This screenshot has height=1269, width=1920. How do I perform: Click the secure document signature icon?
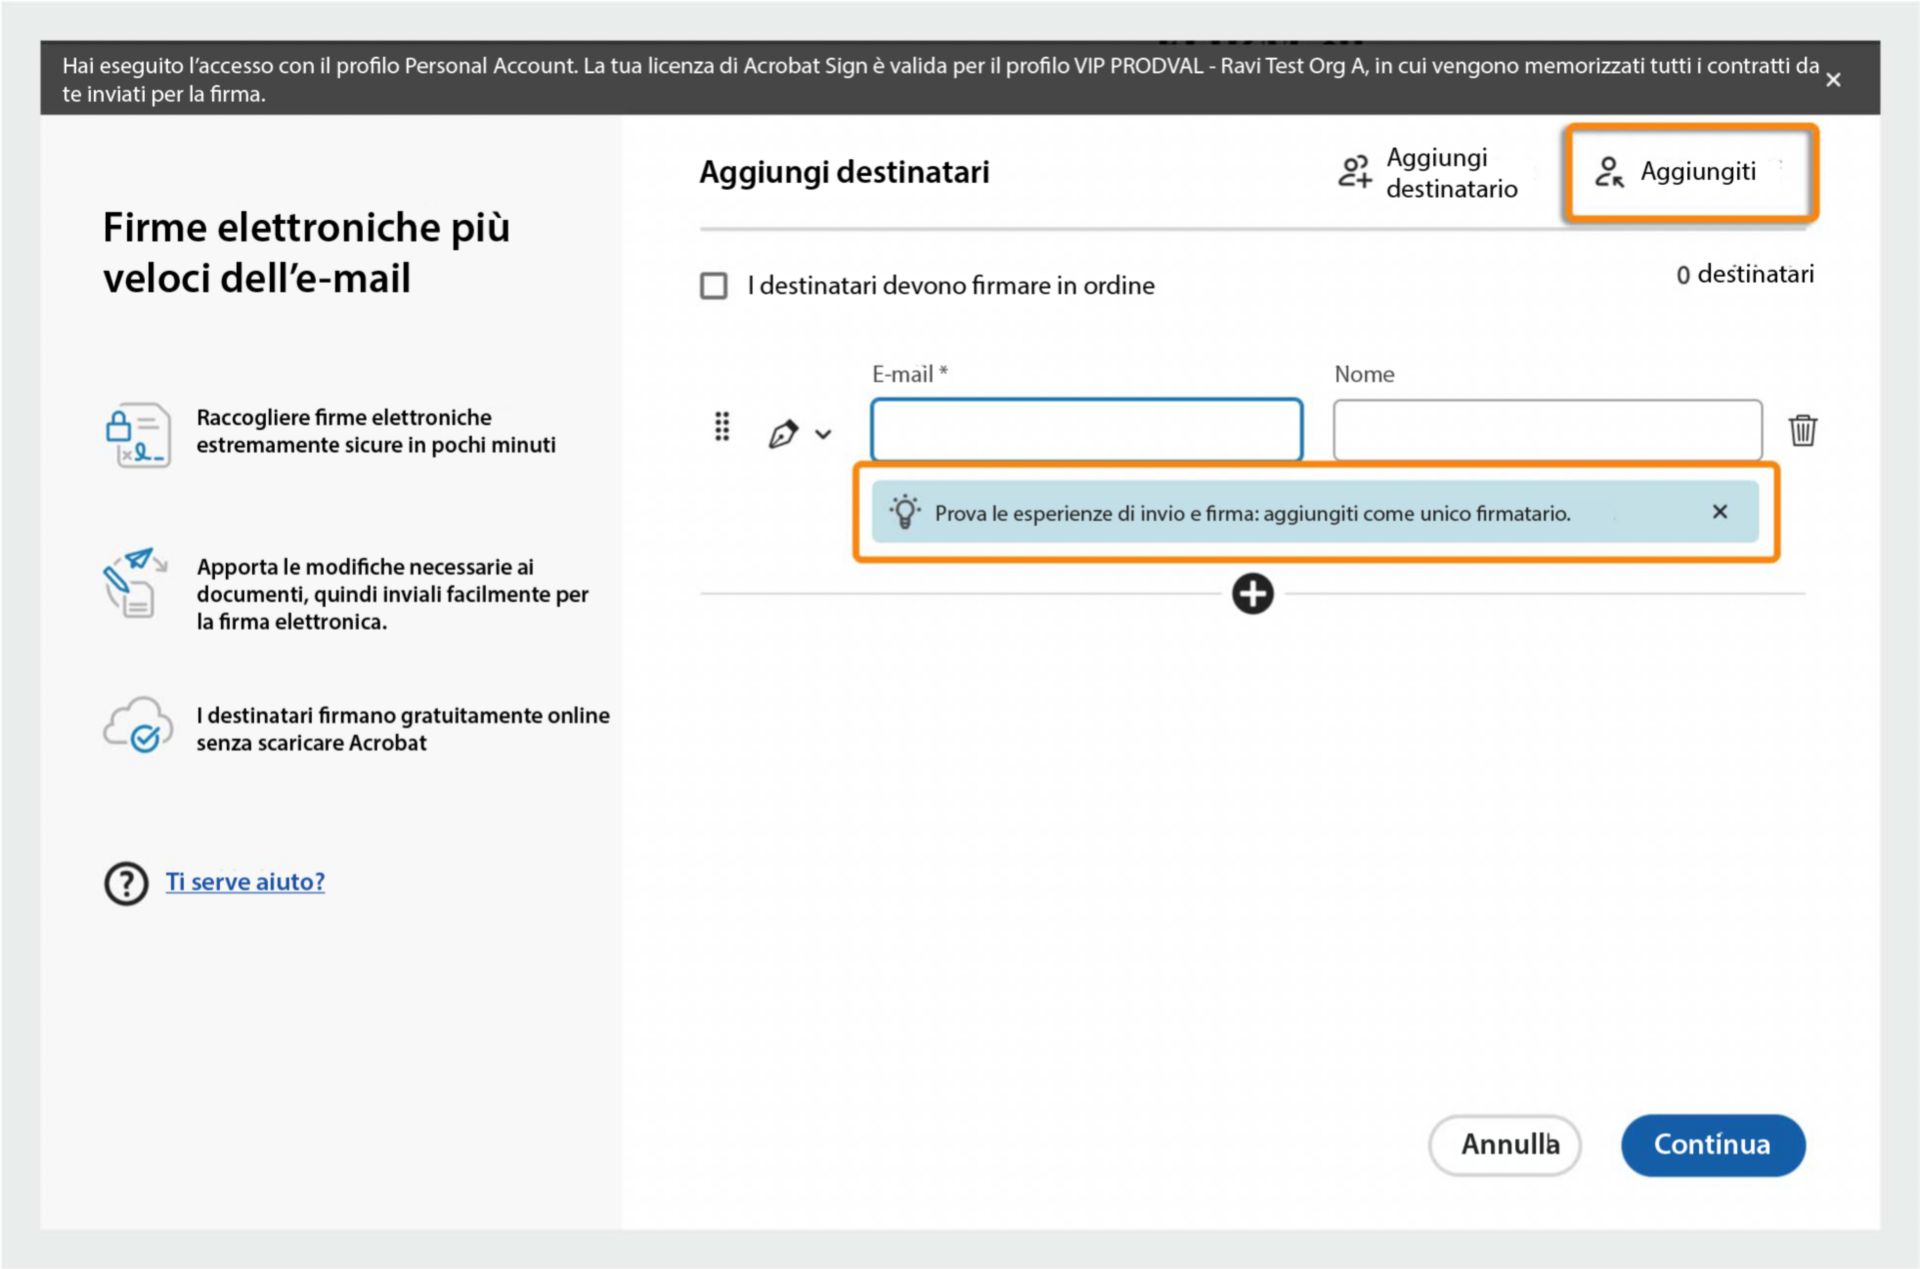[x=138, y=435]
